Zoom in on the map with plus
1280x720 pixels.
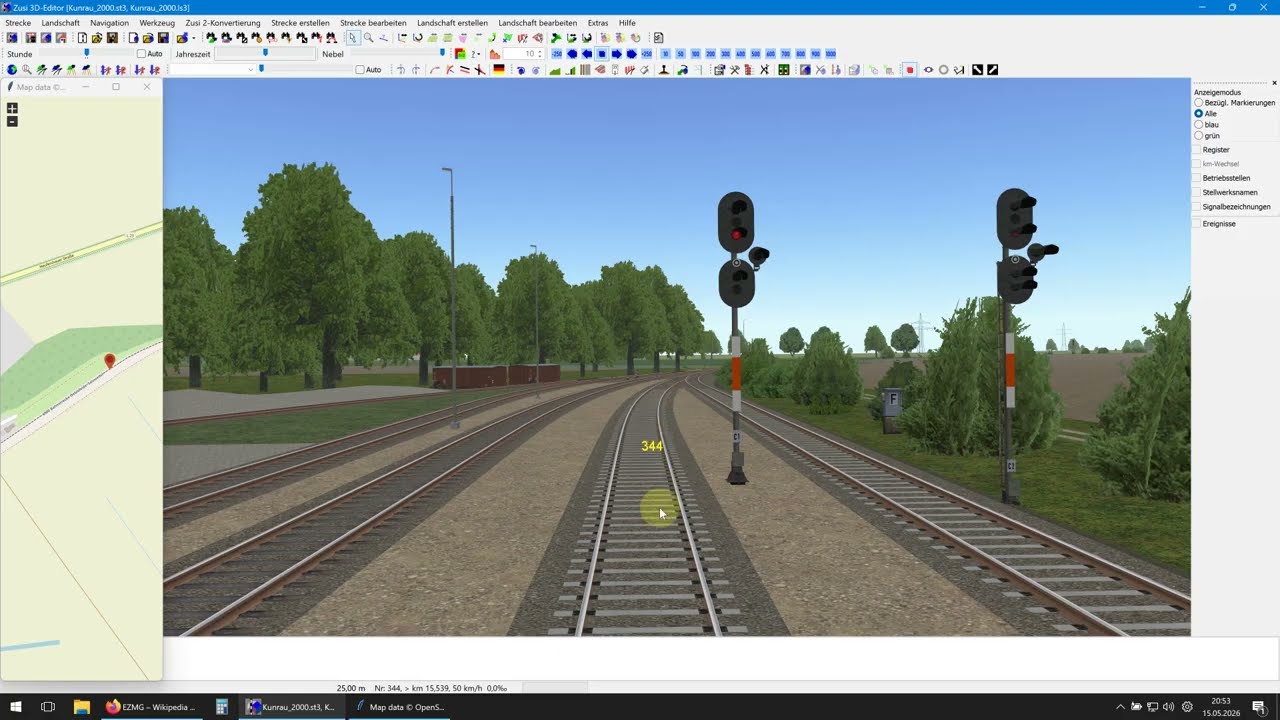pos(12,108)
